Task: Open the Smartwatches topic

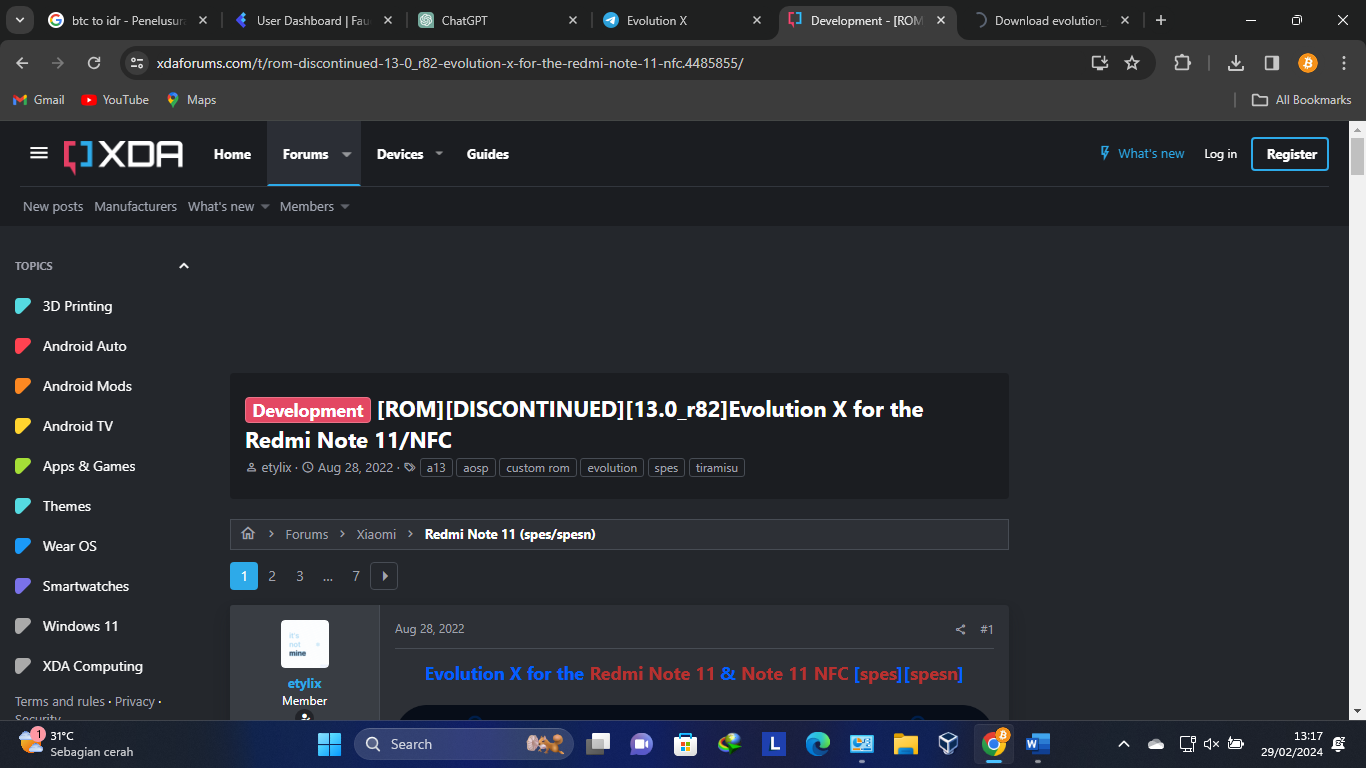Action: (85, 586)
